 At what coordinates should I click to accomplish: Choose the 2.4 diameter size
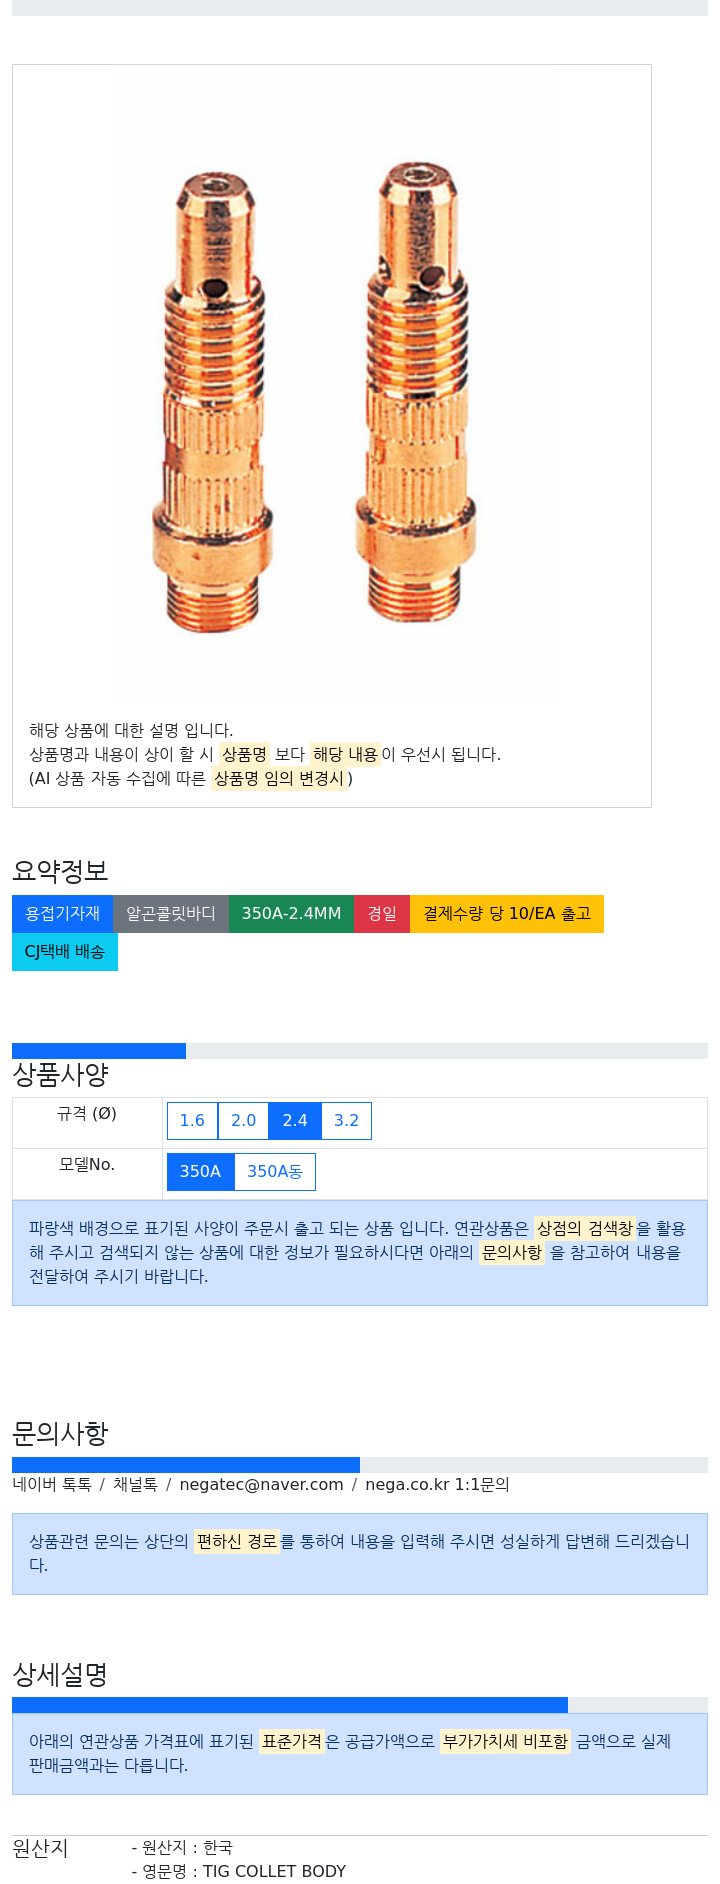[295, 1121]
